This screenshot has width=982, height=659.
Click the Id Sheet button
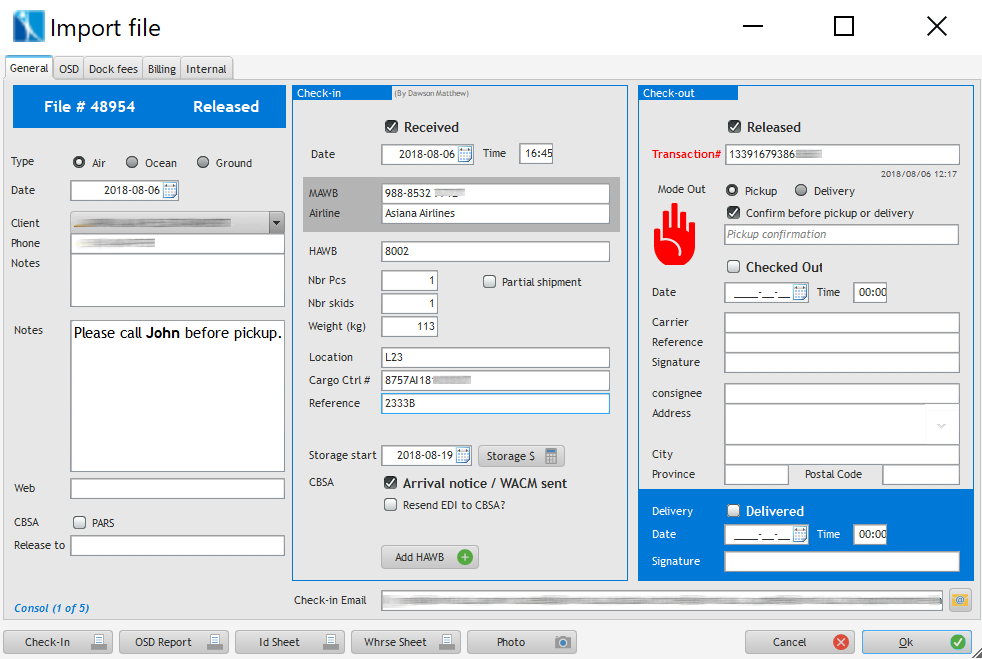[290, 642]
